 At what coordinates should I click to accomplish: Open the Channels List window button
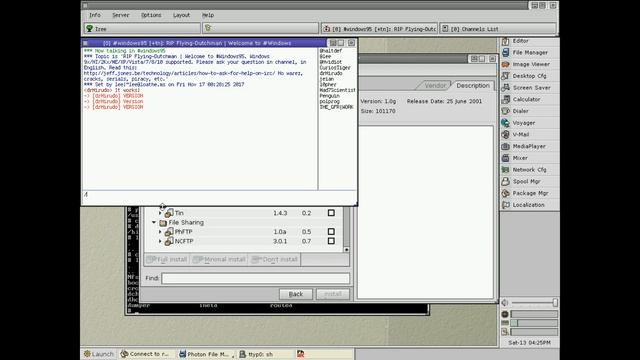[x=498, y=29]
